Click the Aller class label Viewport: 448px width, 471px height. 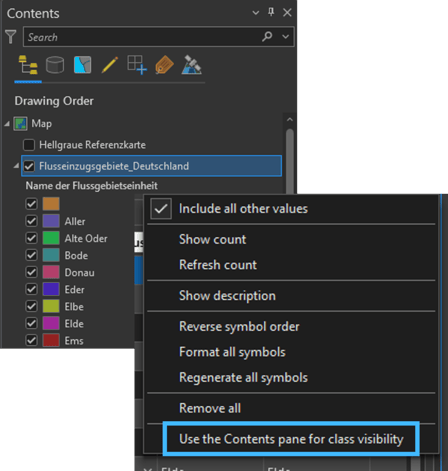[75, 221]
